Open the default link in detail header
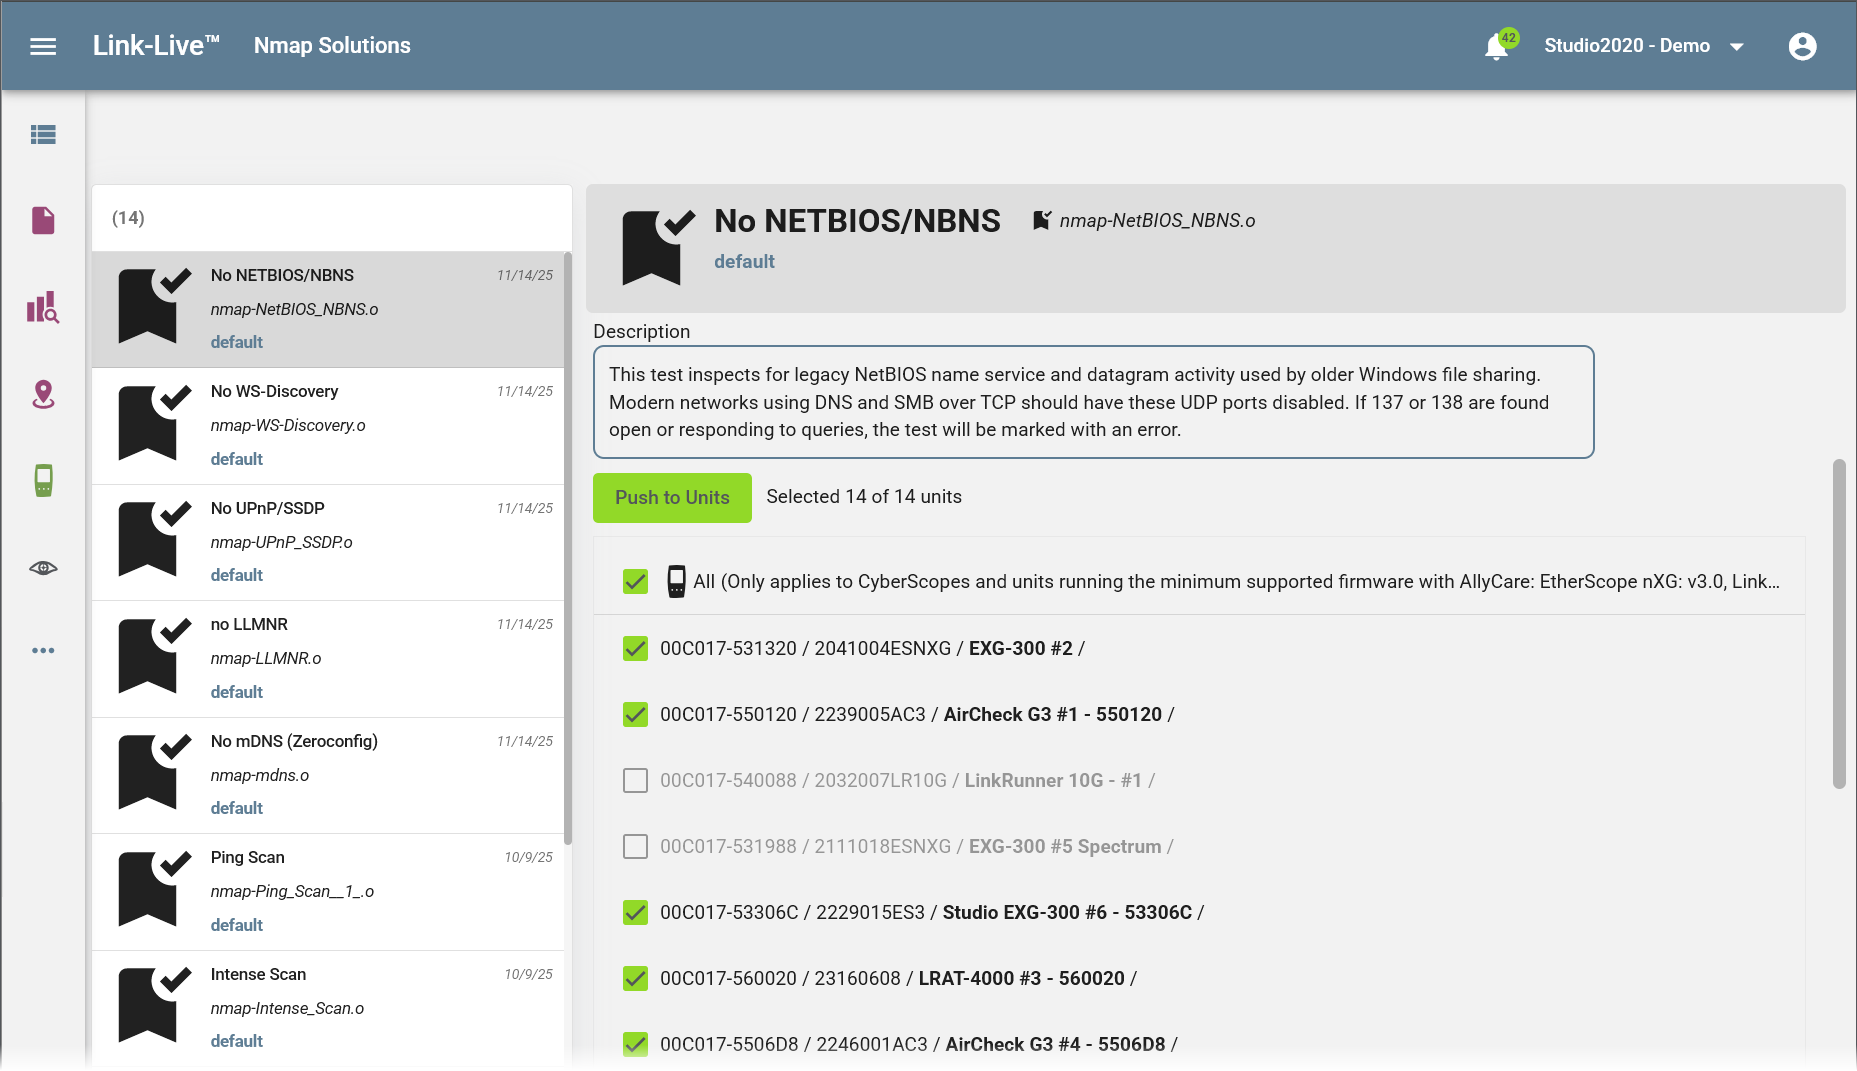1857x1071 pixels. click(x=744, y=261)
